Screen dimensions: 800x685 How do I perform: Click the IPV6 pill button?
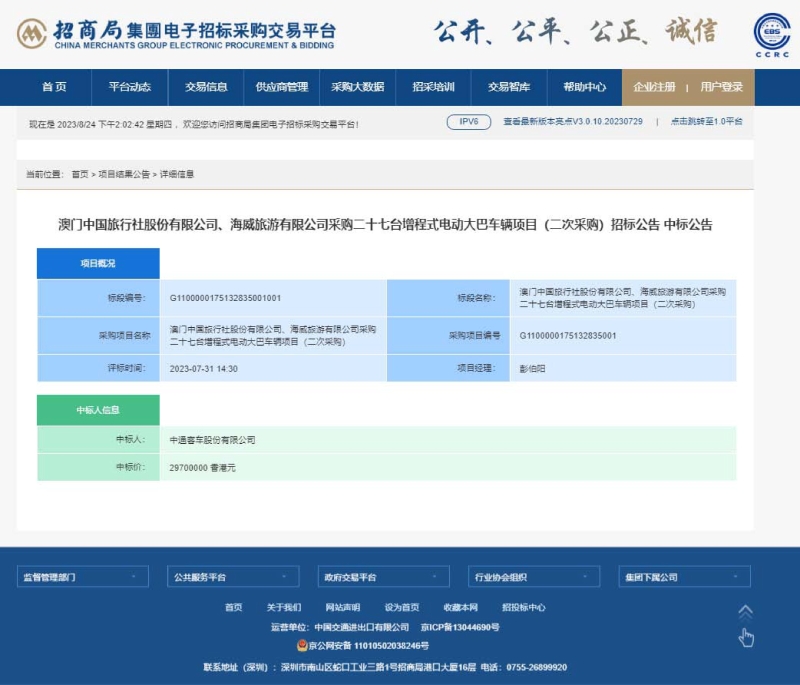(x=468, y=122)
